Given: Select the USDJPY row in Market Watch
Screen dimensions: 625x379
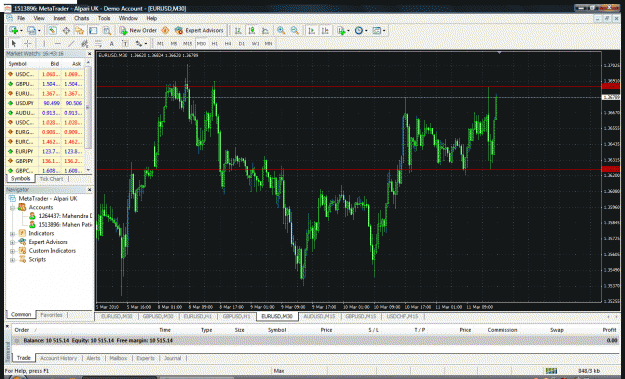Looking at the screenshot, I should (x=45, y=103).
